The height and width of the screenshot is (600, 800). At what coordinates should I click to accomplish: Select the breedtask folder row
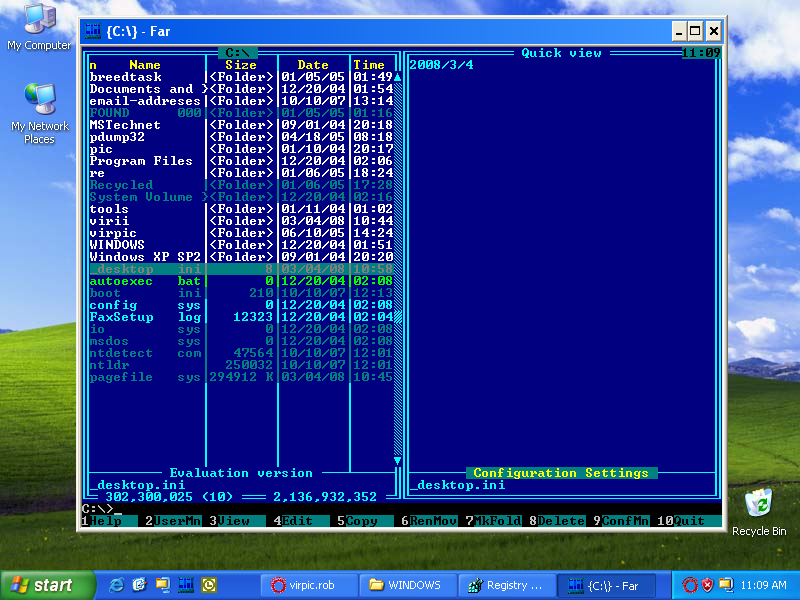[241, 77]
